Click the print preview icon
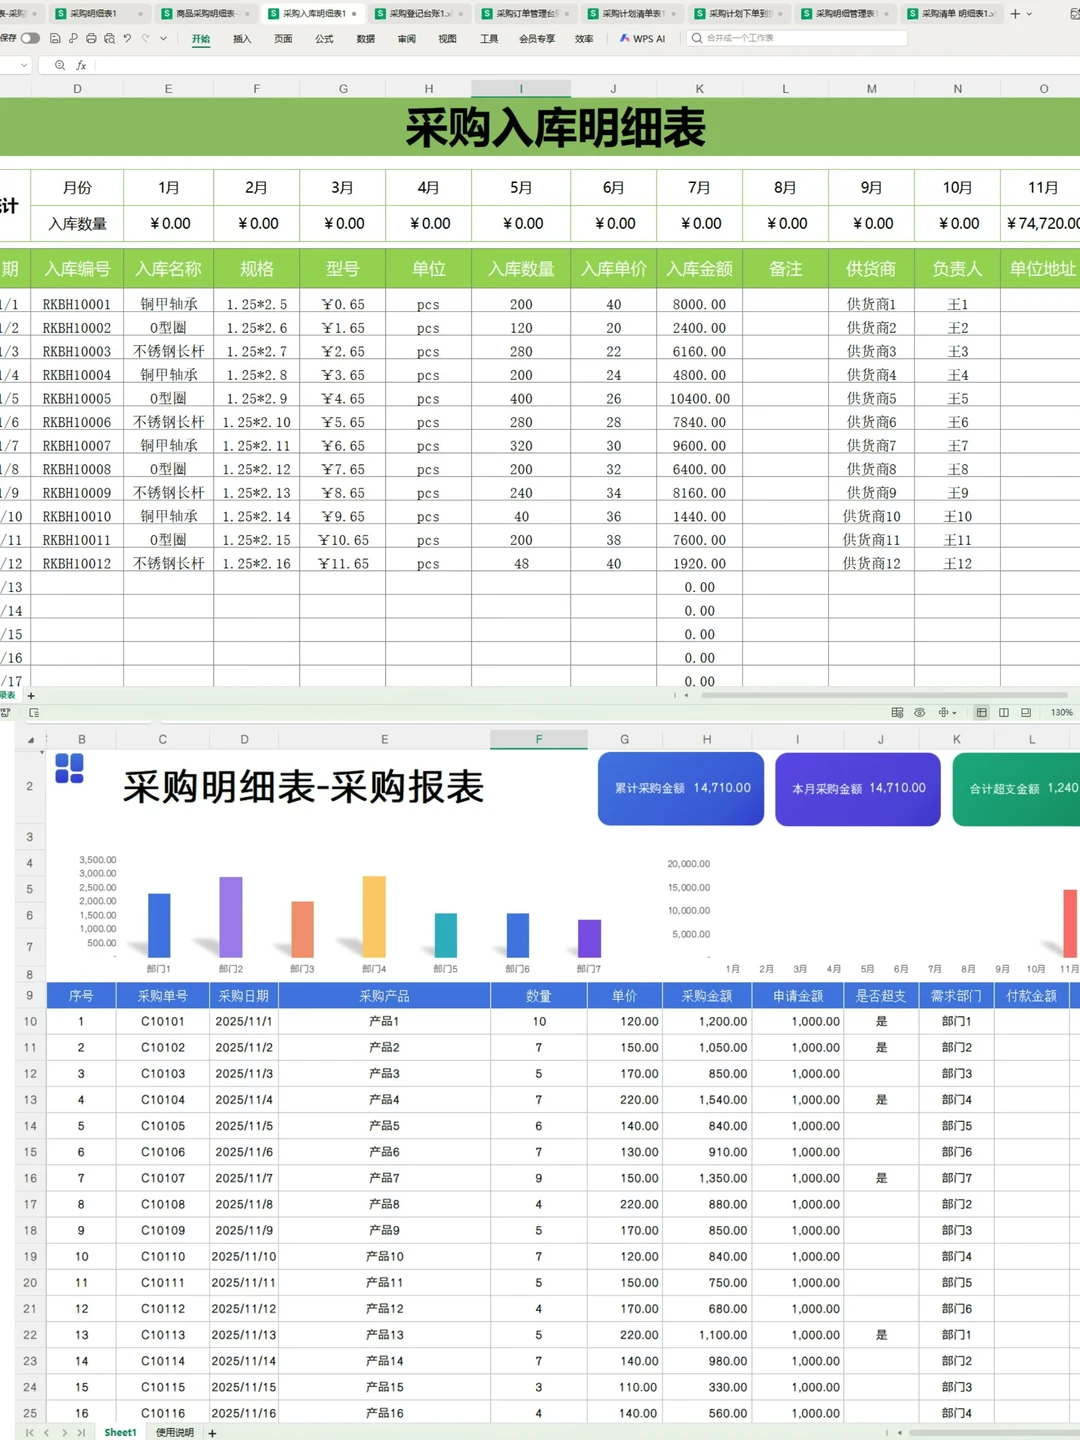The width and height of the screenshot is (1080, 1440). coord(109,38)
